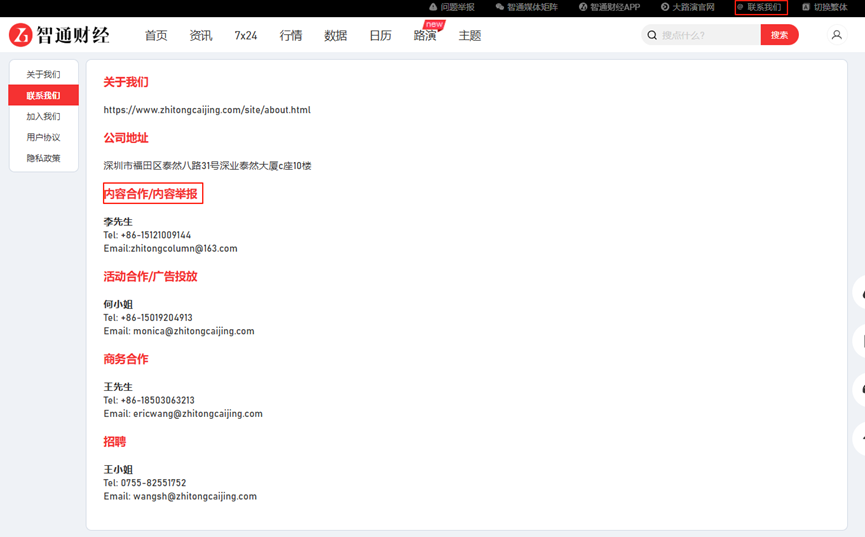The image size is (865, 537).
Task: Open the 7x24 navigation item
Action: [x=245, y=35]
